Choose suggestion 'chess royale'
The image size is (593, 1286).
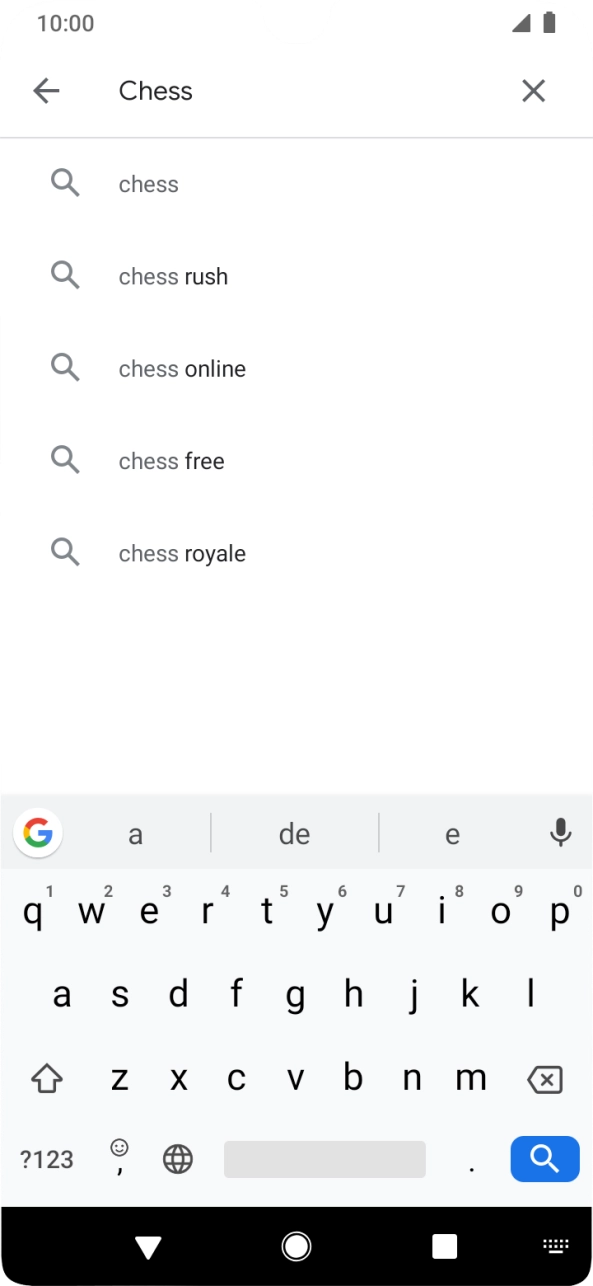[182, 552]
